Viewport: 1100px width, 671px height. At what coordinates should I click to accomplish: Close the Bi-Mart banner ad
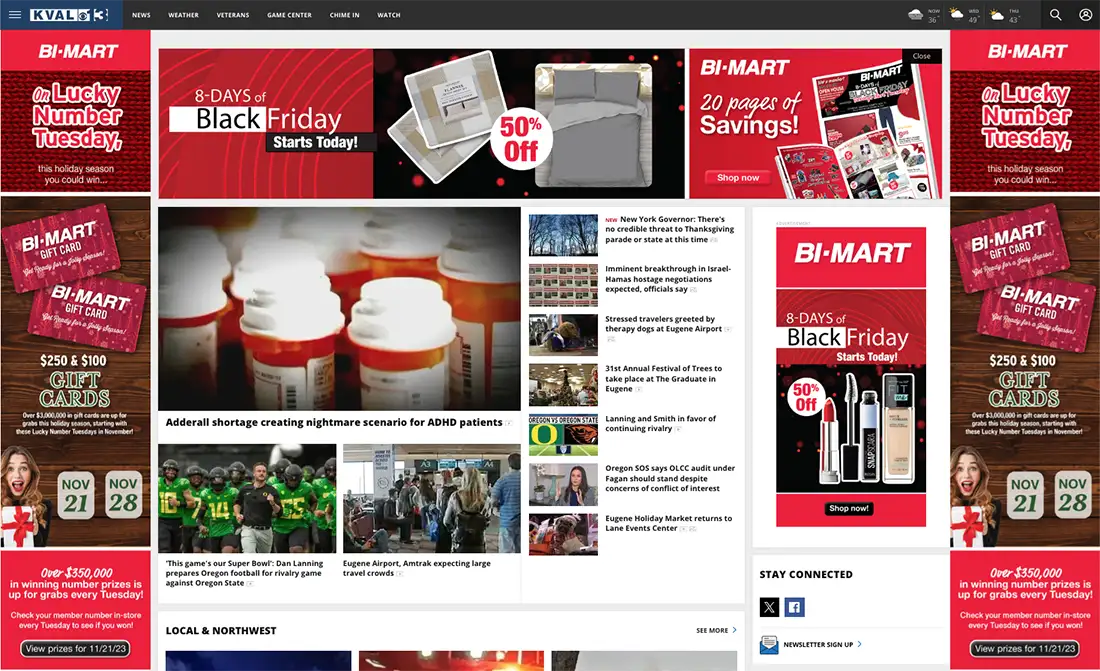[922, 56]
